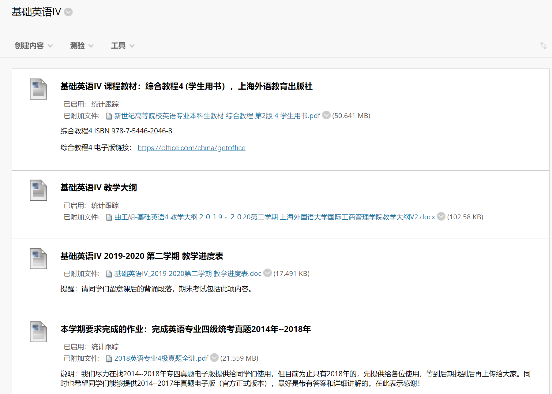Open options chevron next to 2018 pdf attachment
Viewport: 552px width, 394px height.
214,358
